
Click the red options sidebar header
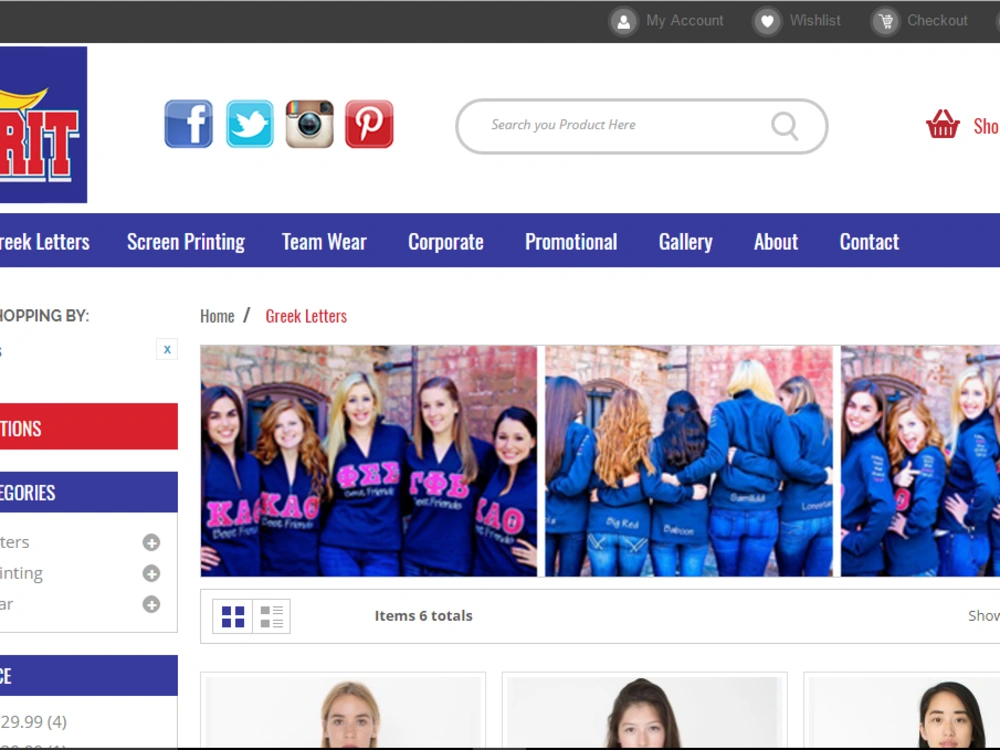[89, 427]
